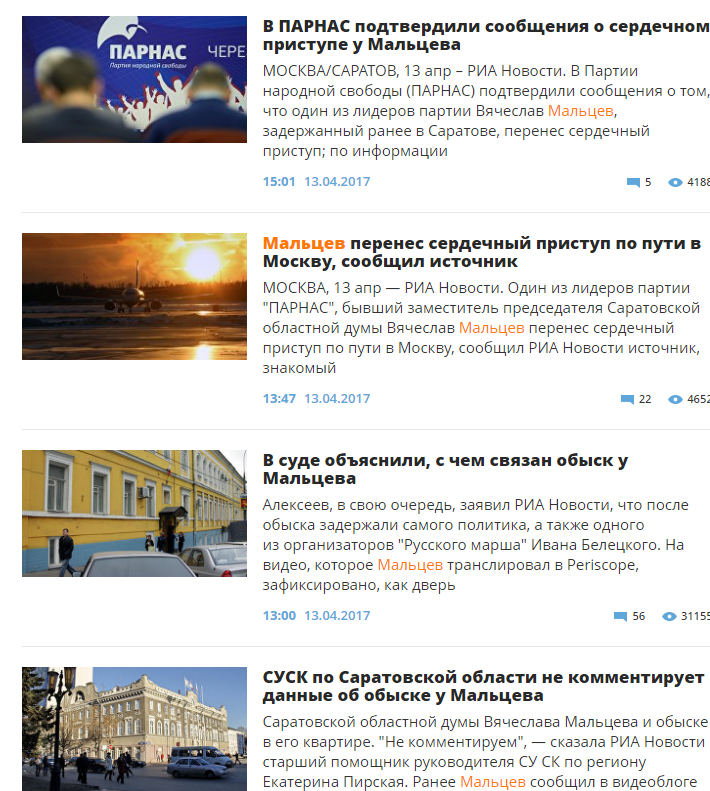This screenshot has width=710, height=791.
Task: Open PARNAS party logo thumbnail
Action: (134, 79)
